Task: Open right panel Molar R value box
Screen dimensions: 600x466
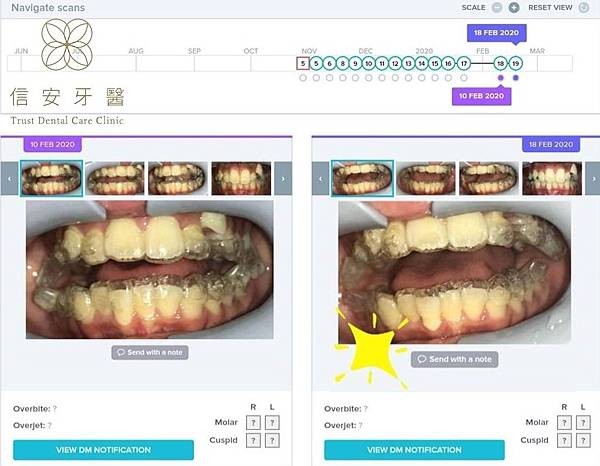Action: pos(564,423)
